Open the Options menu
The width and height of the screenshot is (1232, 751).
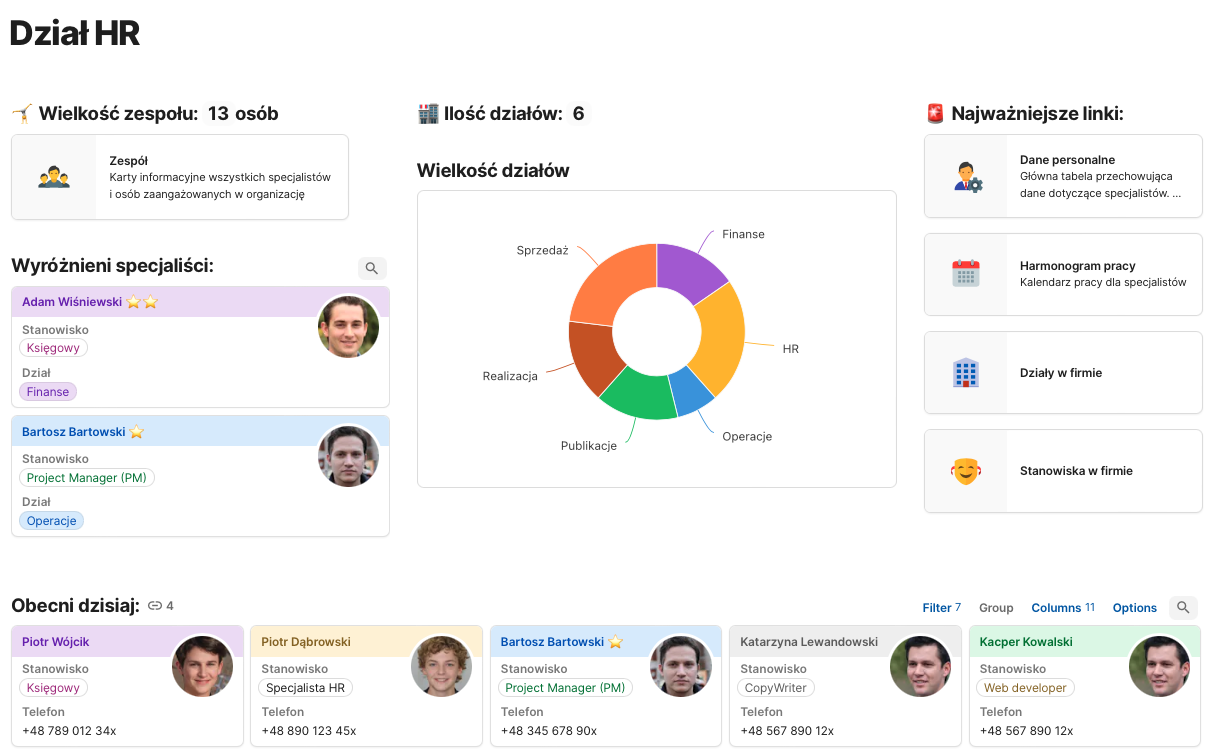pos(1134,608)
